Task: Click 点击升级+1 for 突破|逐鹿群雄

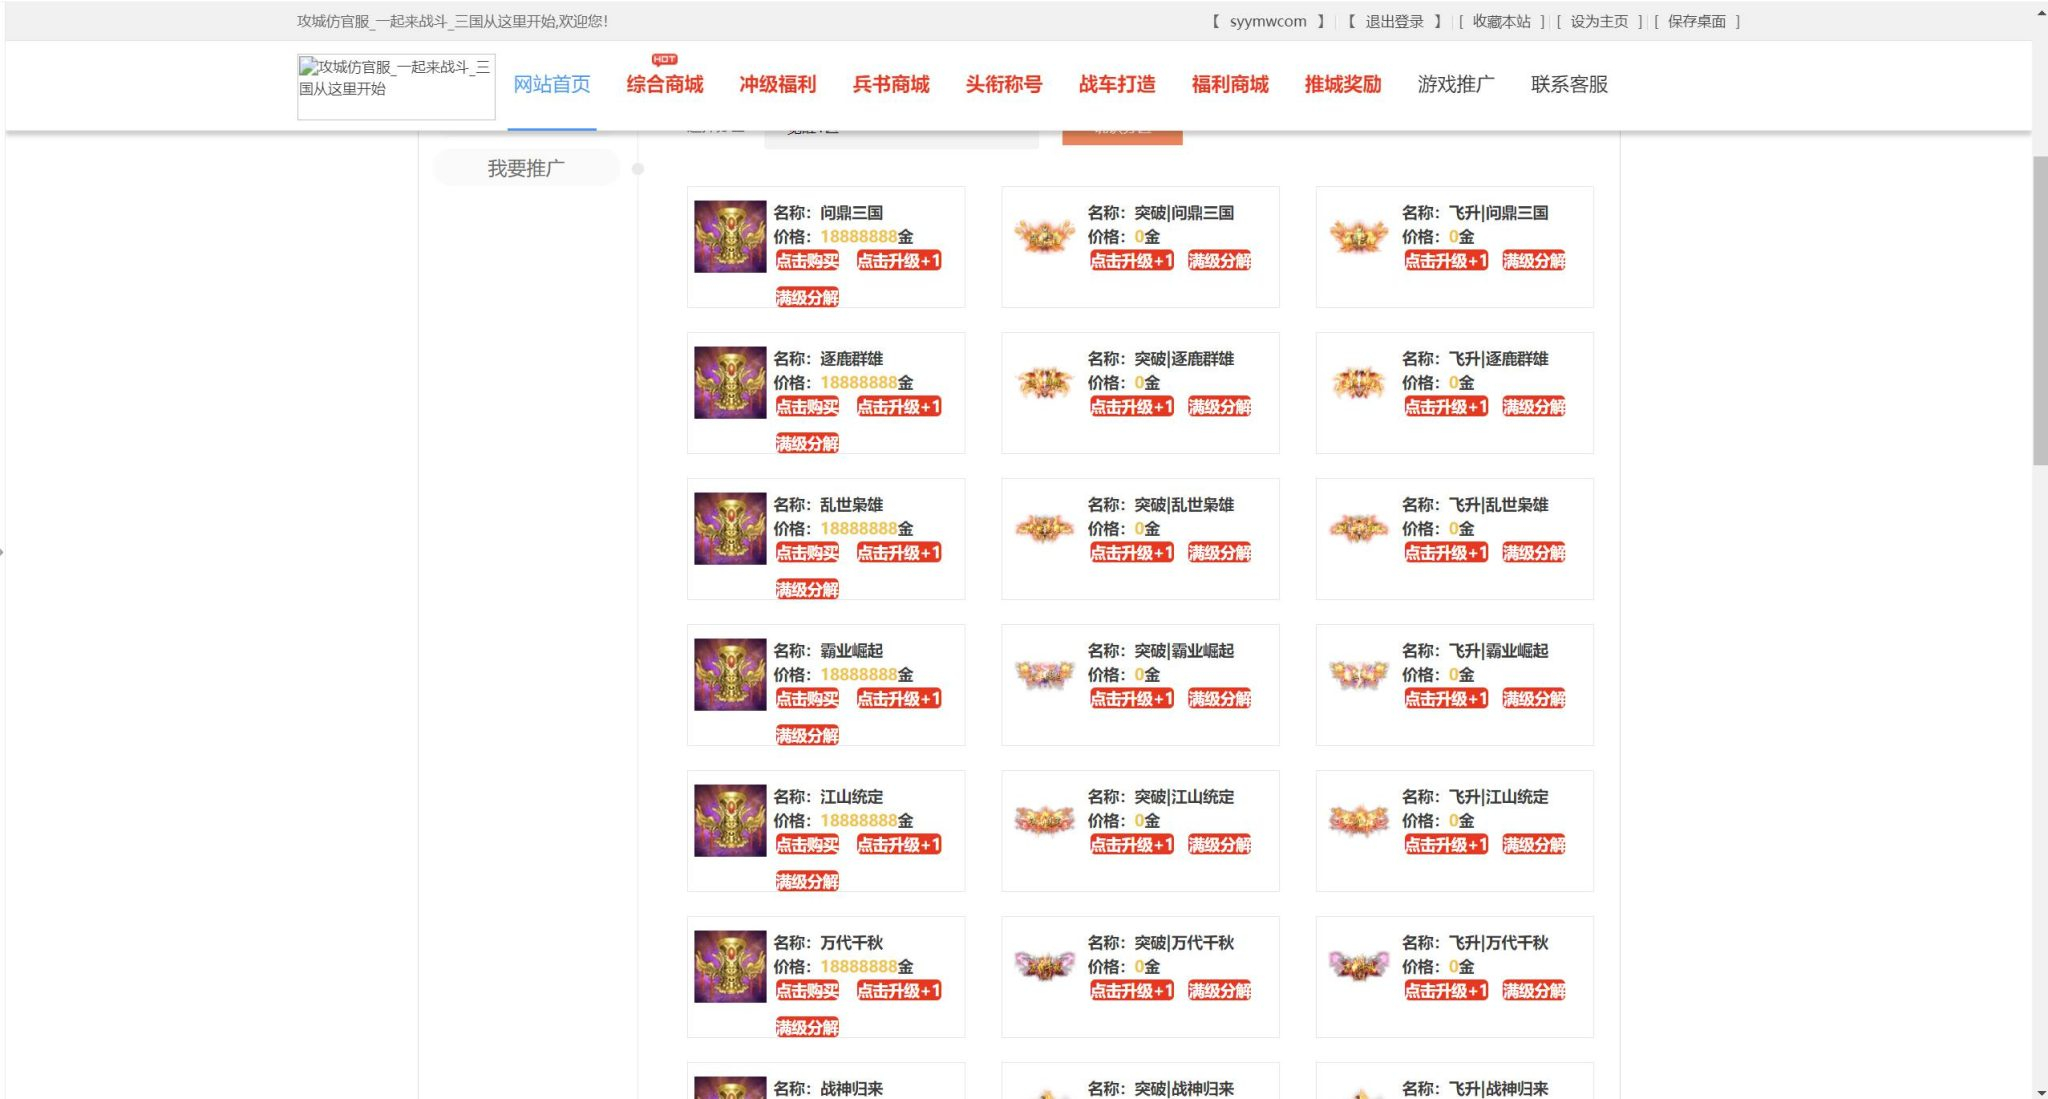Action: pyautogui.click(x=1132, y=407)
